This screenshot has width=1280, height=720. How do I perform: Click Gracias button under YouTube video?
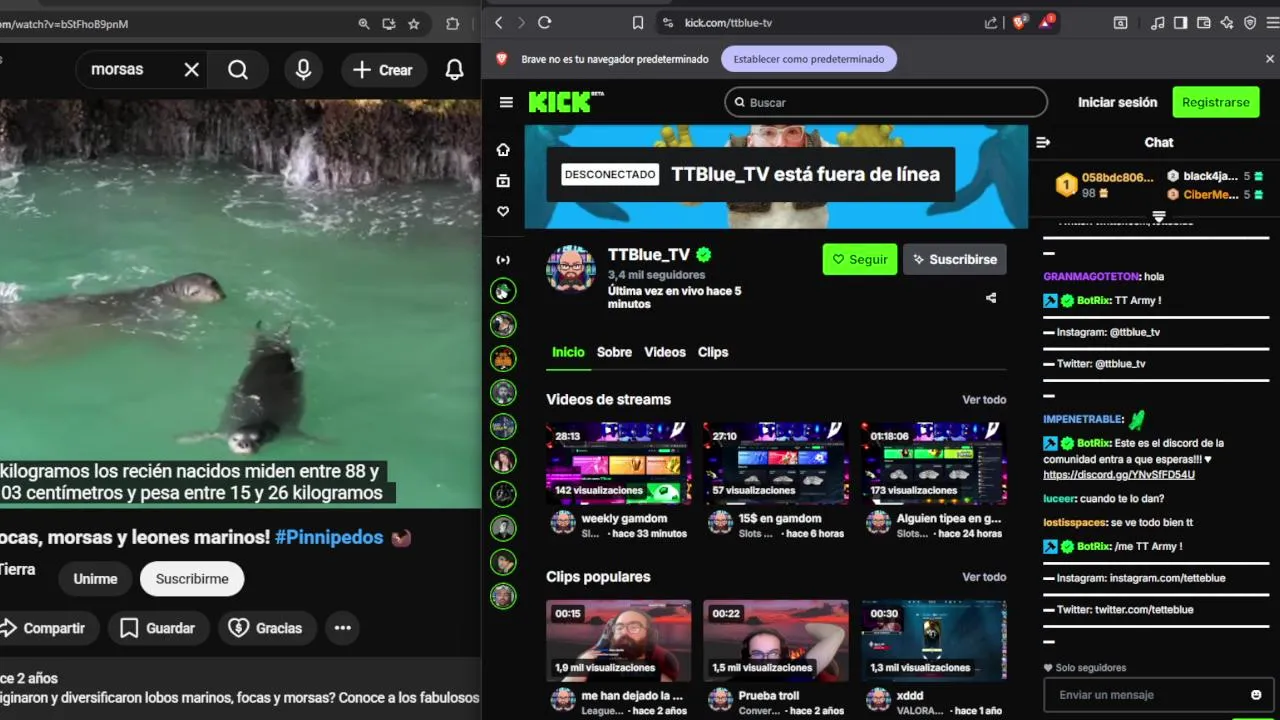[x=266, y=628]
